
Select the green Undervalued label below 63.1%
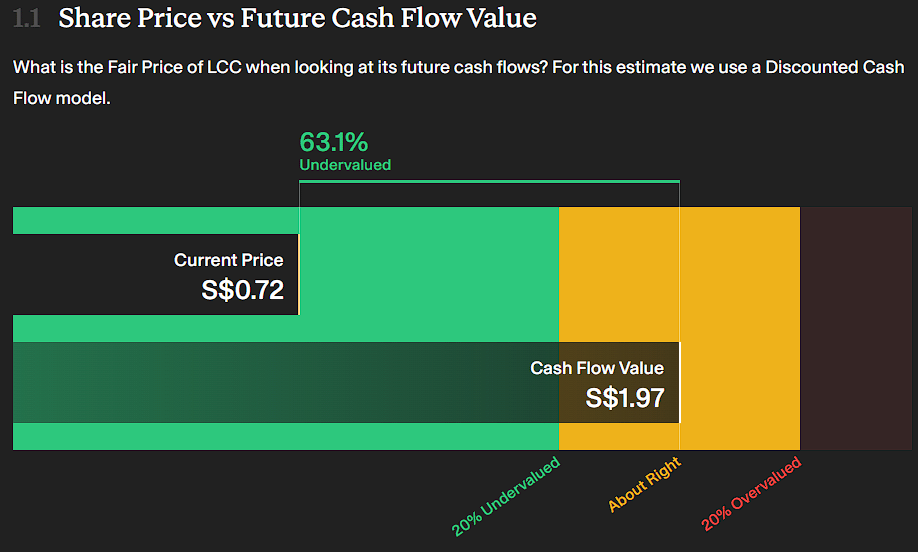coord(345,165)
